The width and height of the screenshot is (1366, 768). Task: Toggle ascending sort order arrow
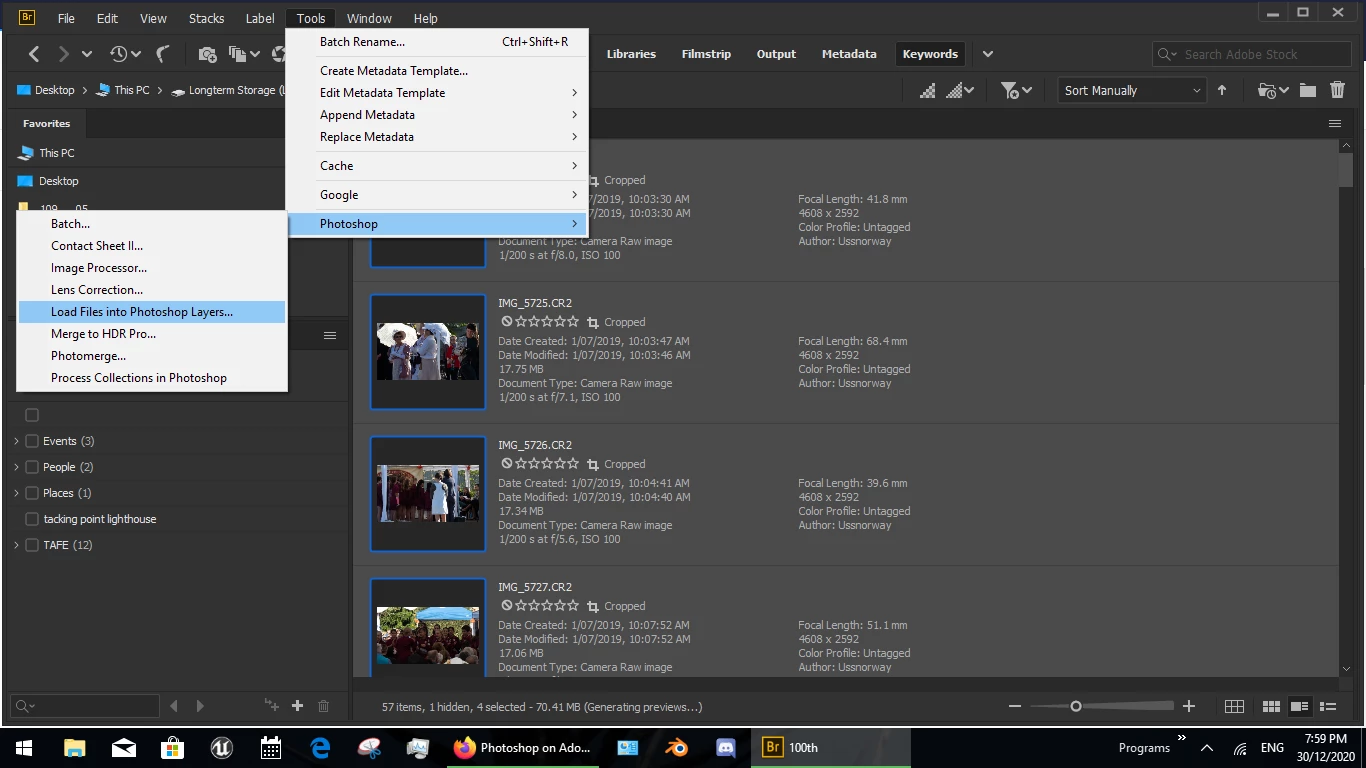[1222, 90]
